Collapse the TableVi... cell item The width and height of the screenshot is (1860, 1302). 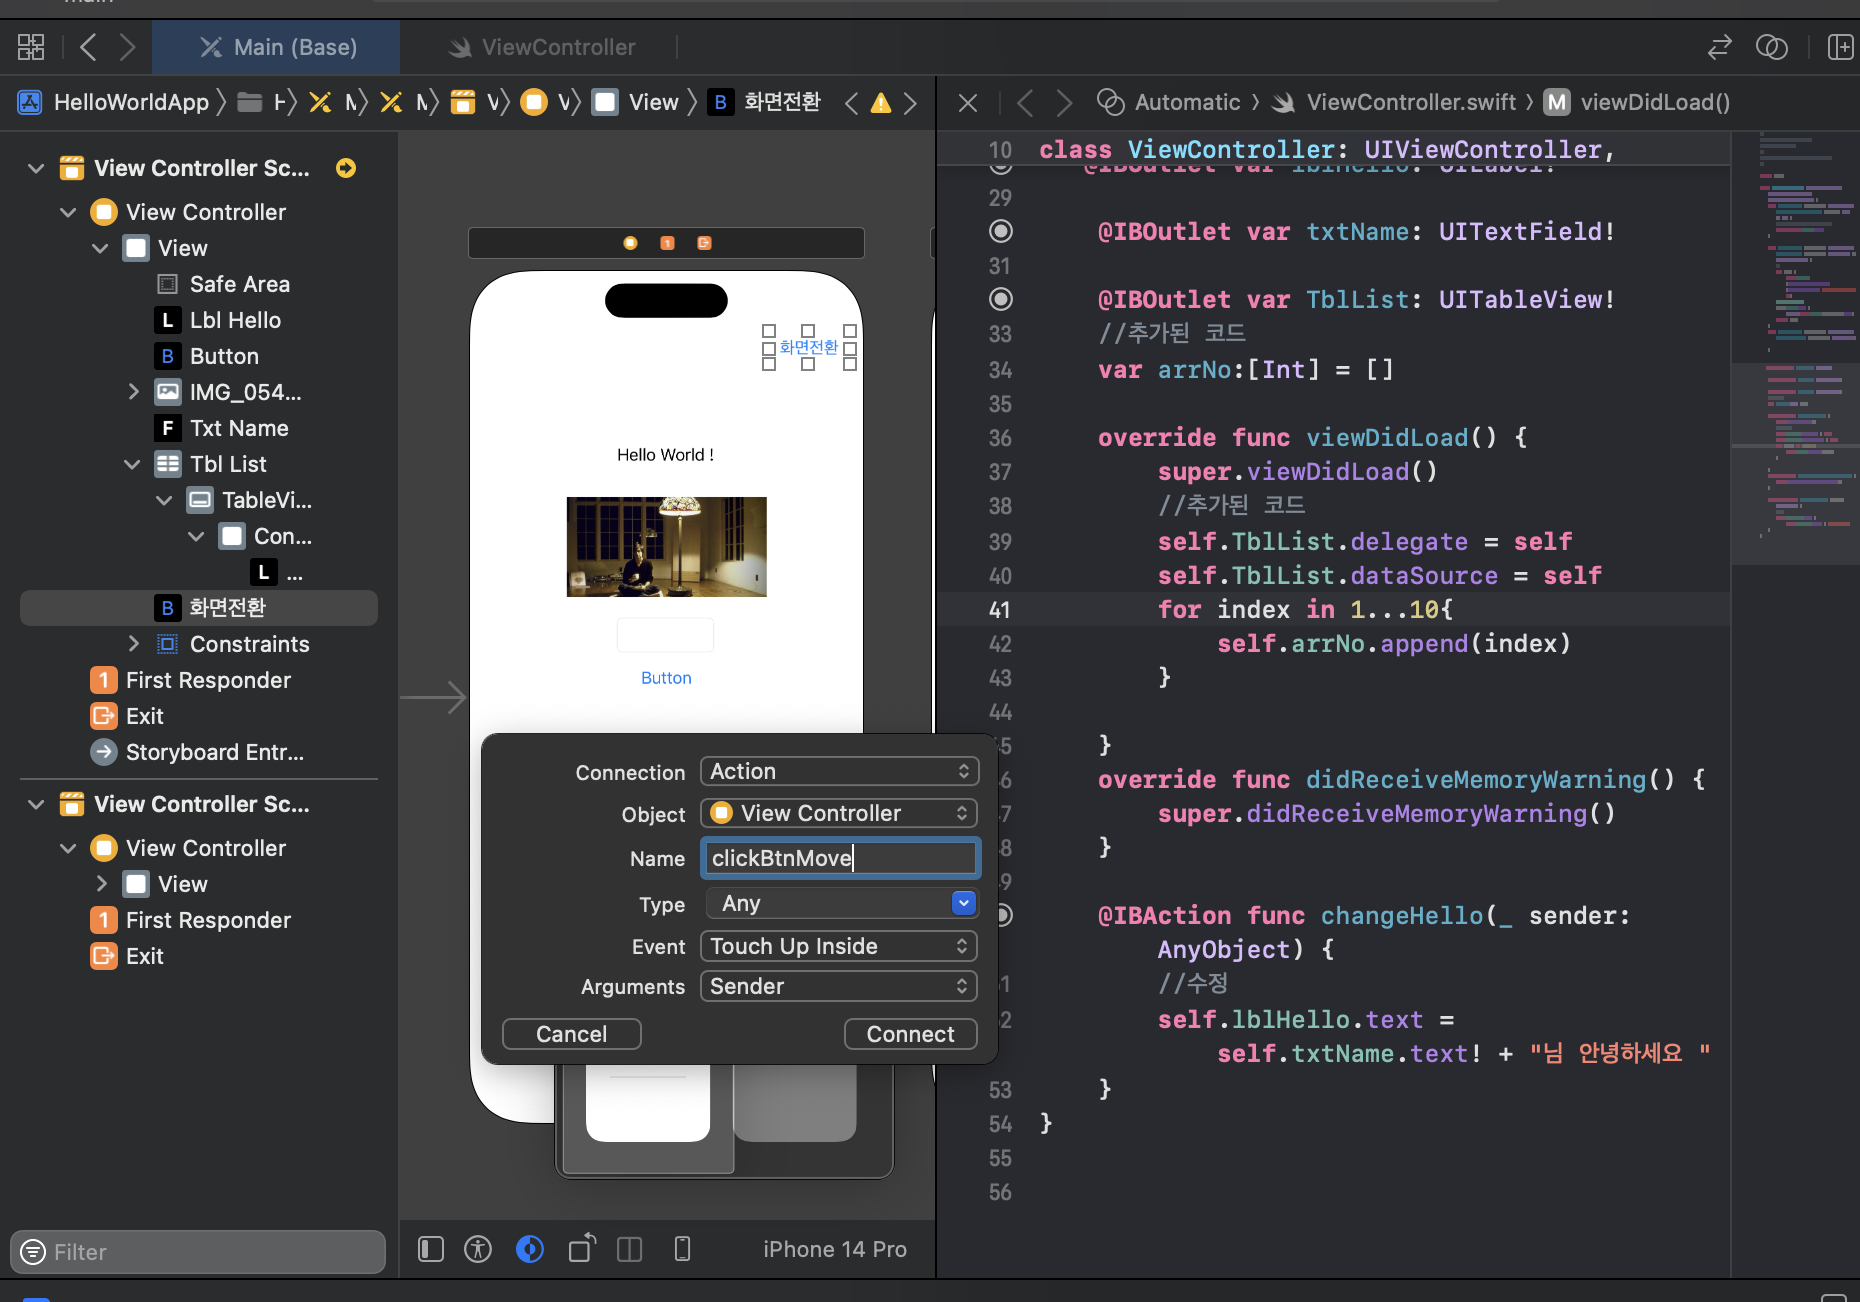tap(164, 500)
